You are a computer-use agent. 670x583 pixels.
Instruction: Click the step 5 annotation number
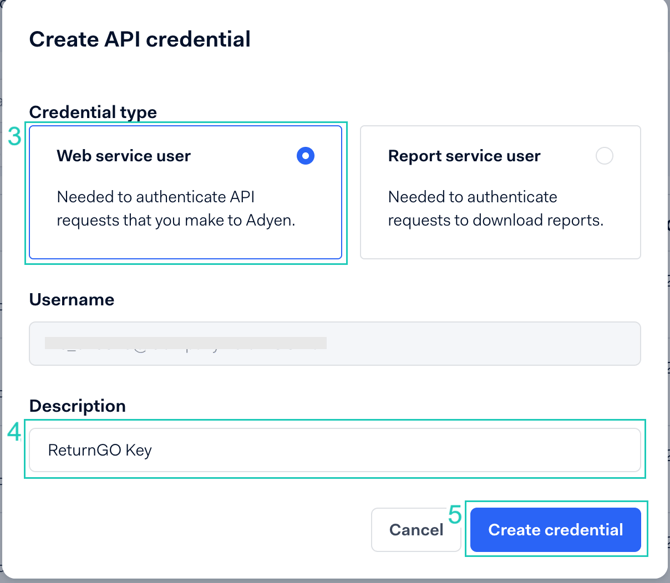[455, 515]
